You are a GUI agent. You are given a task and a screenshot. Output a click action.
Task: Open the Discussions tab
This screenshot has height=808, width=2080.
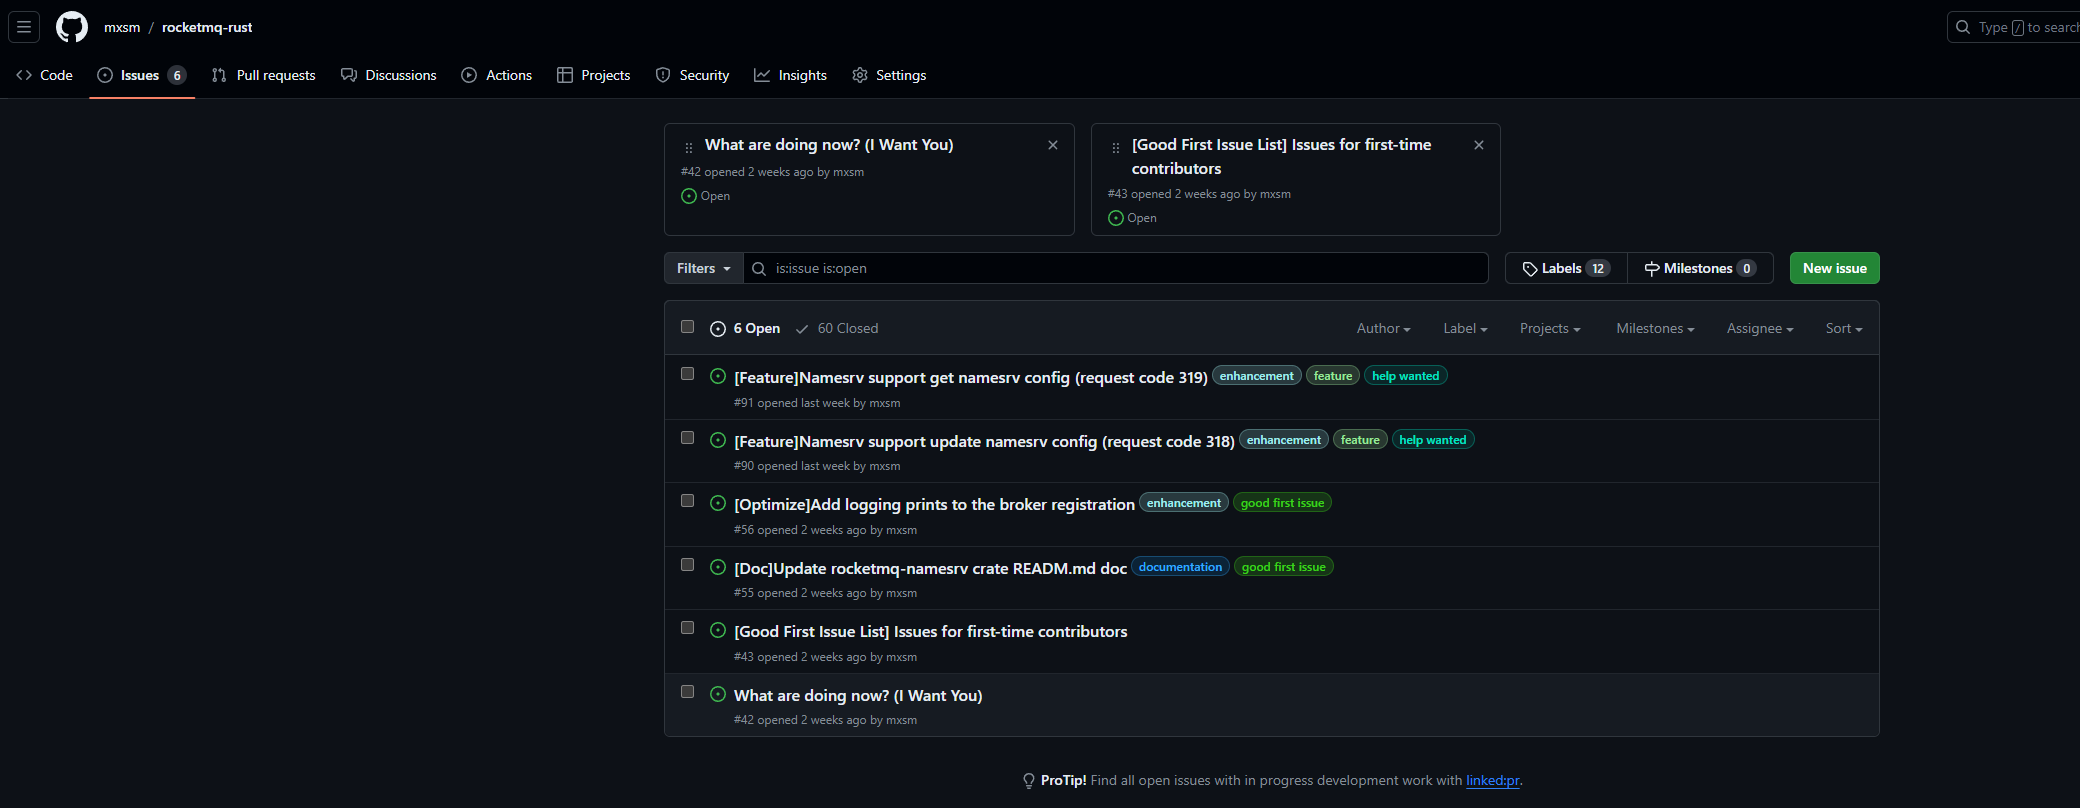click(x=389, y=75)
